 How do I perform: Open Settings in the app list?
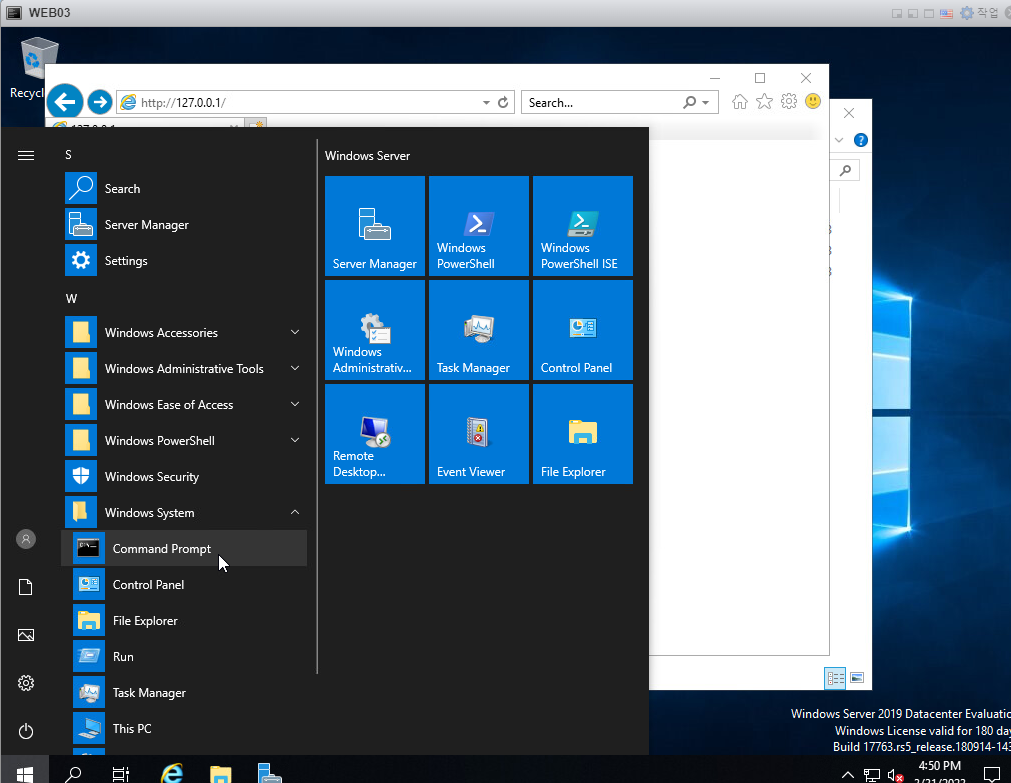(x=184, y=261)
